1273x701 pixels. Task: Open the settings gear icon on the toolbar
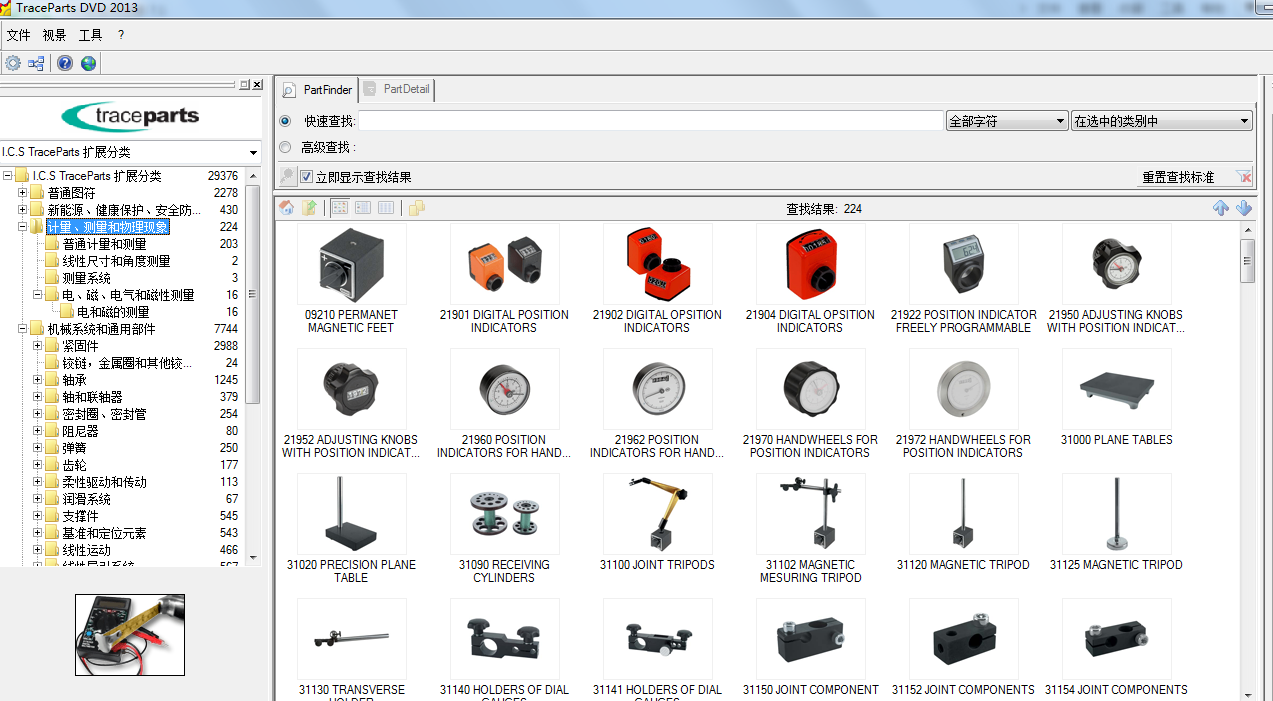click(x=13, y=63)
